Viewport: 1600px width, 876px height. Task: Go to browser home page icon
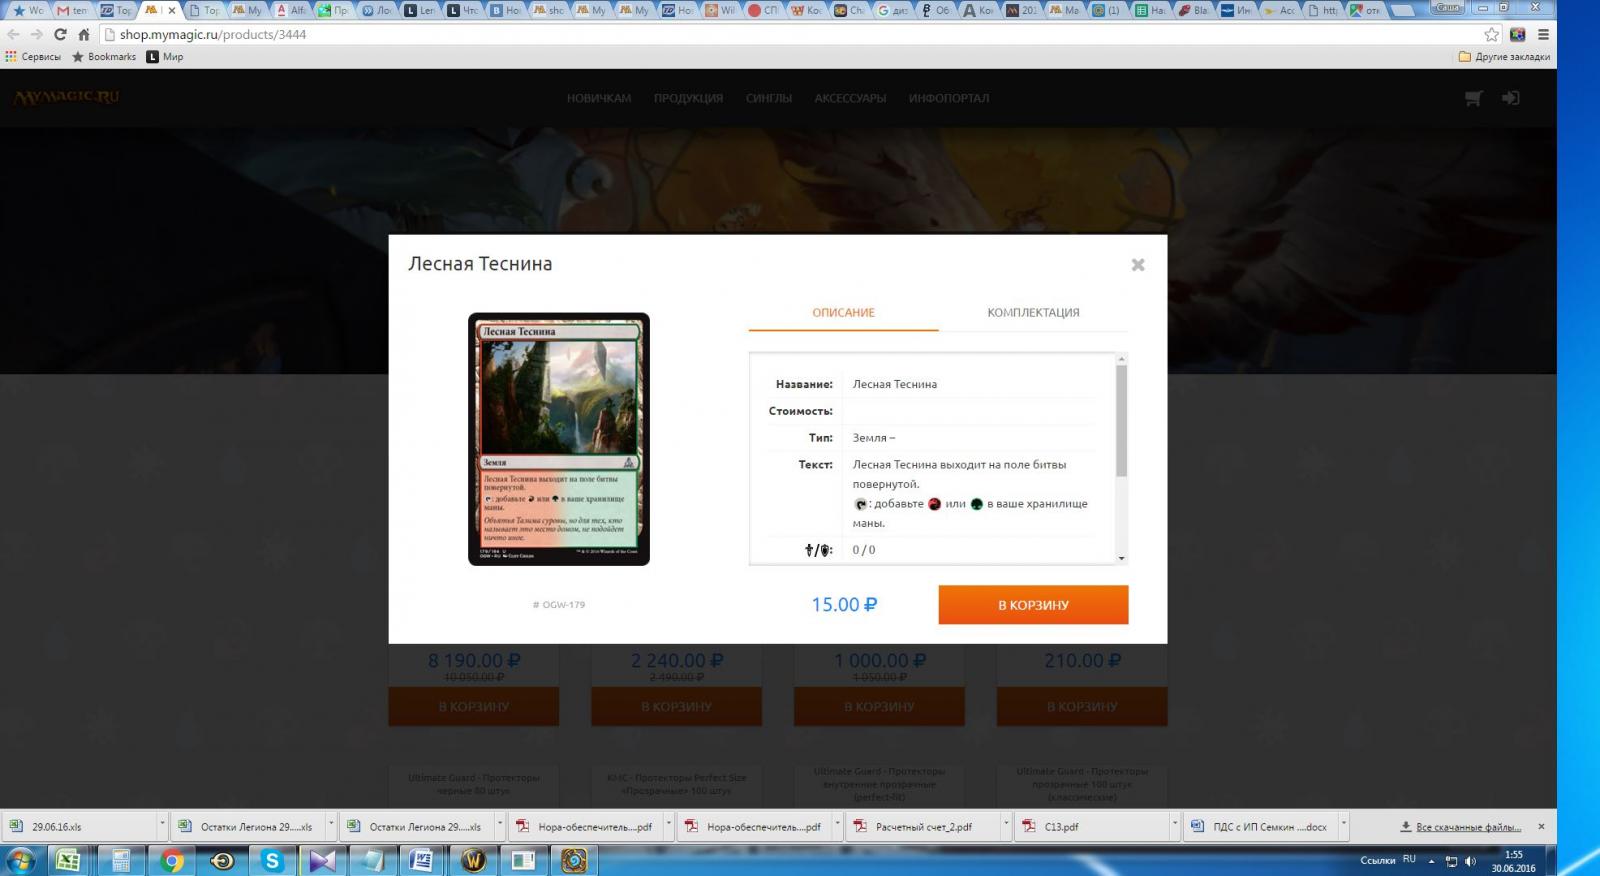(x=84, y=34)
